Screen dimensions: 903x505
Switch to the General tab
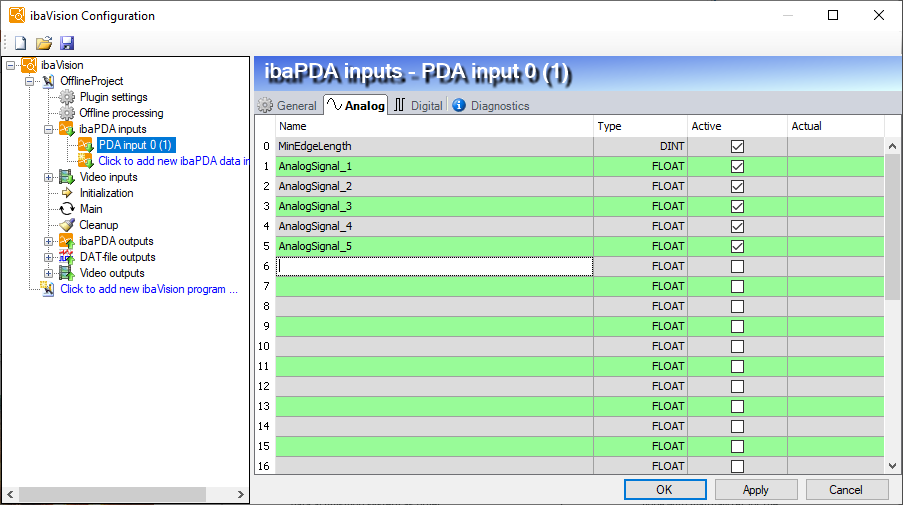(x=288, y=105)
